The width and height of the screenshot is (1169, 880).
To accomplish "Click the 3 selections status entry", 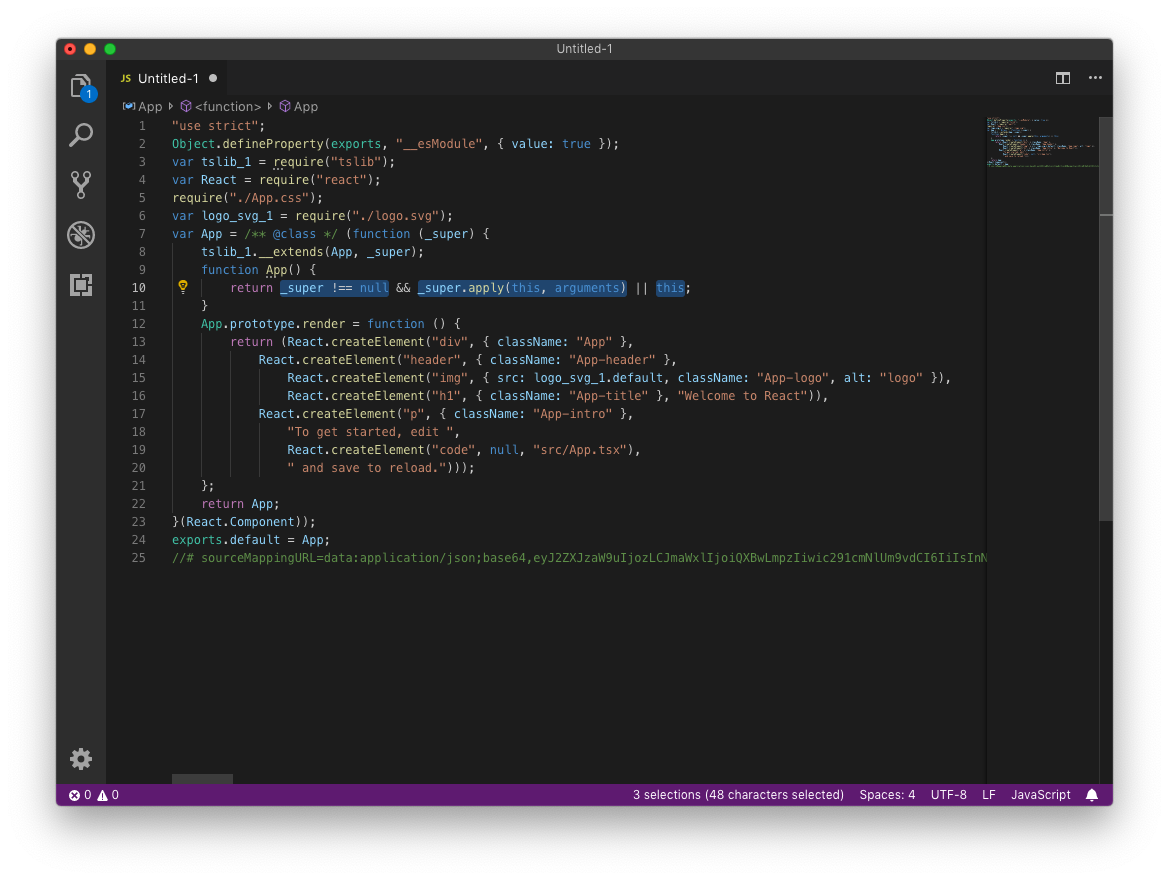I will 738,794.
